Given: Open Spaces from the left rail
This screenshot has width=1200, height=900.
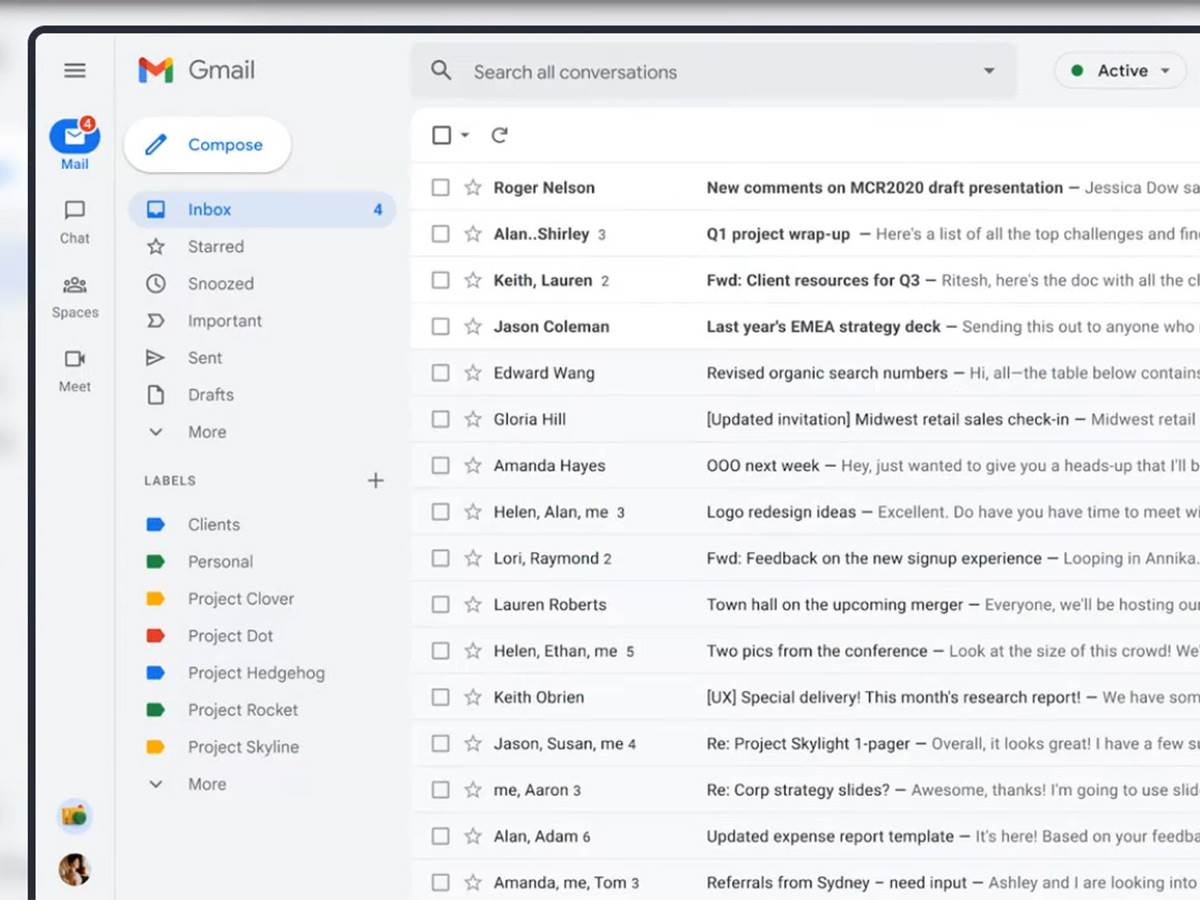Looking at the screenshot, I should 75,297.
